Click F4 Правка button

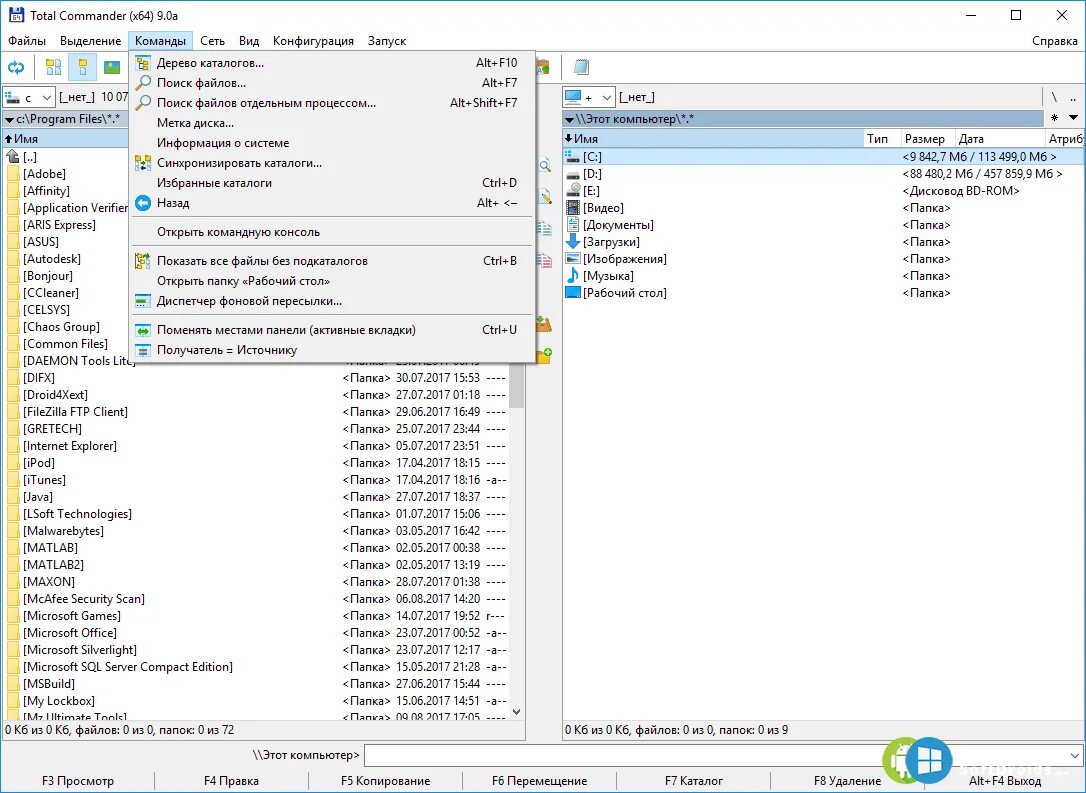[231, 781]
